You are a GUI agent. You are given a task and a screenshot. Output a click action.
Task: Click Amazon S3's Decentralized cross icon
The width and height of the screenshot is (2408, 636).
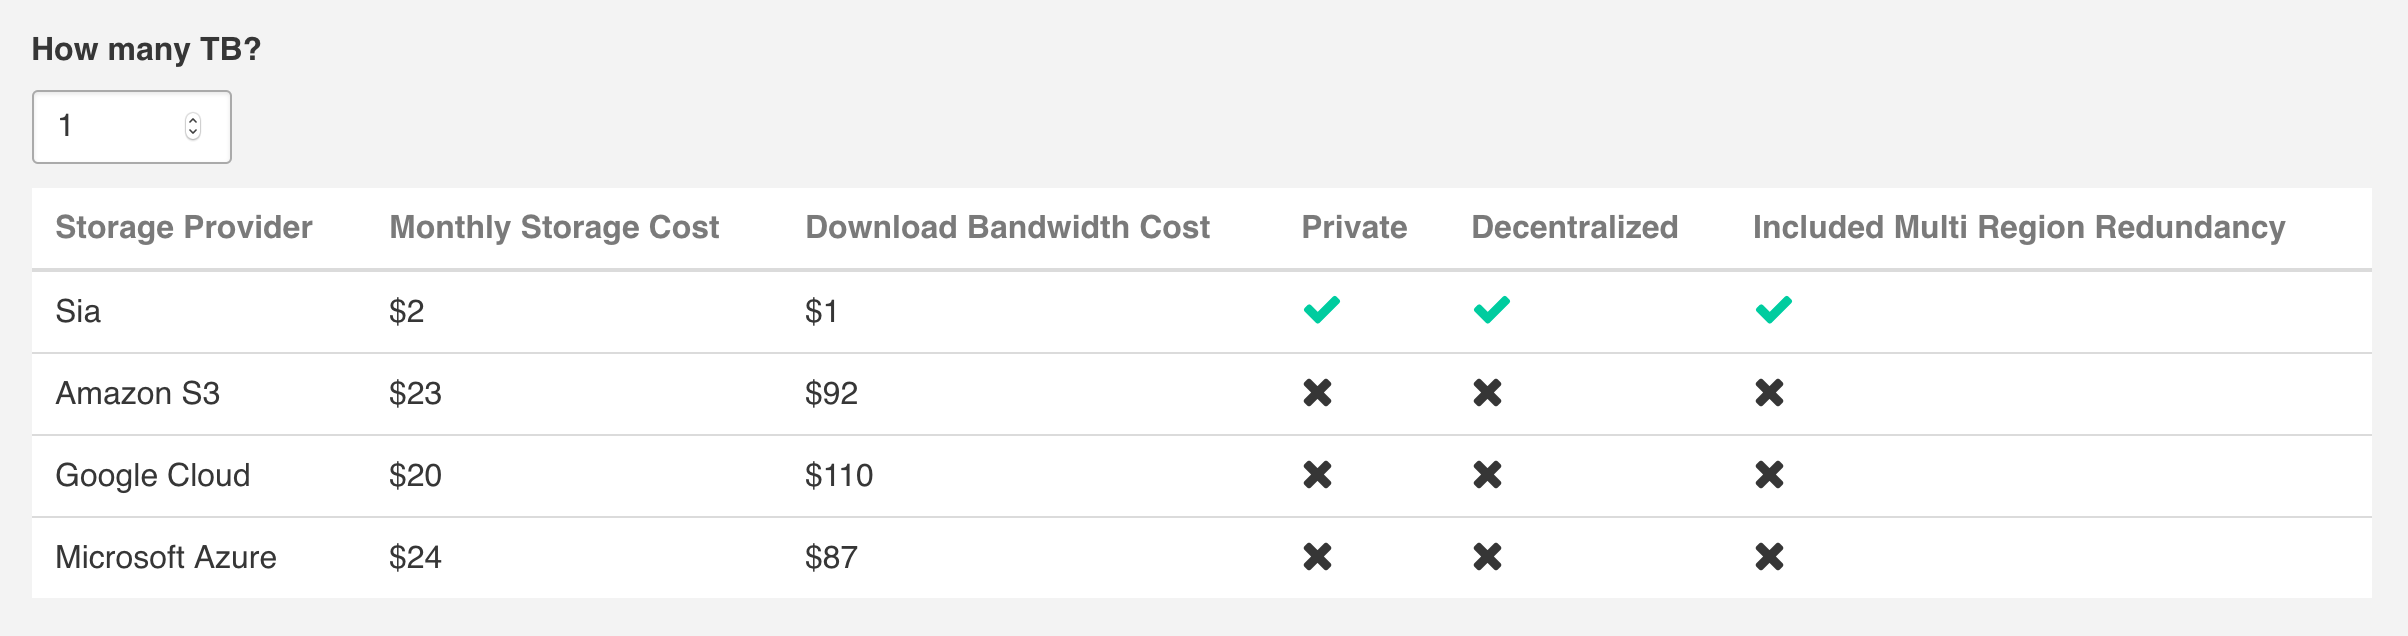click(x=1487, y=393)
